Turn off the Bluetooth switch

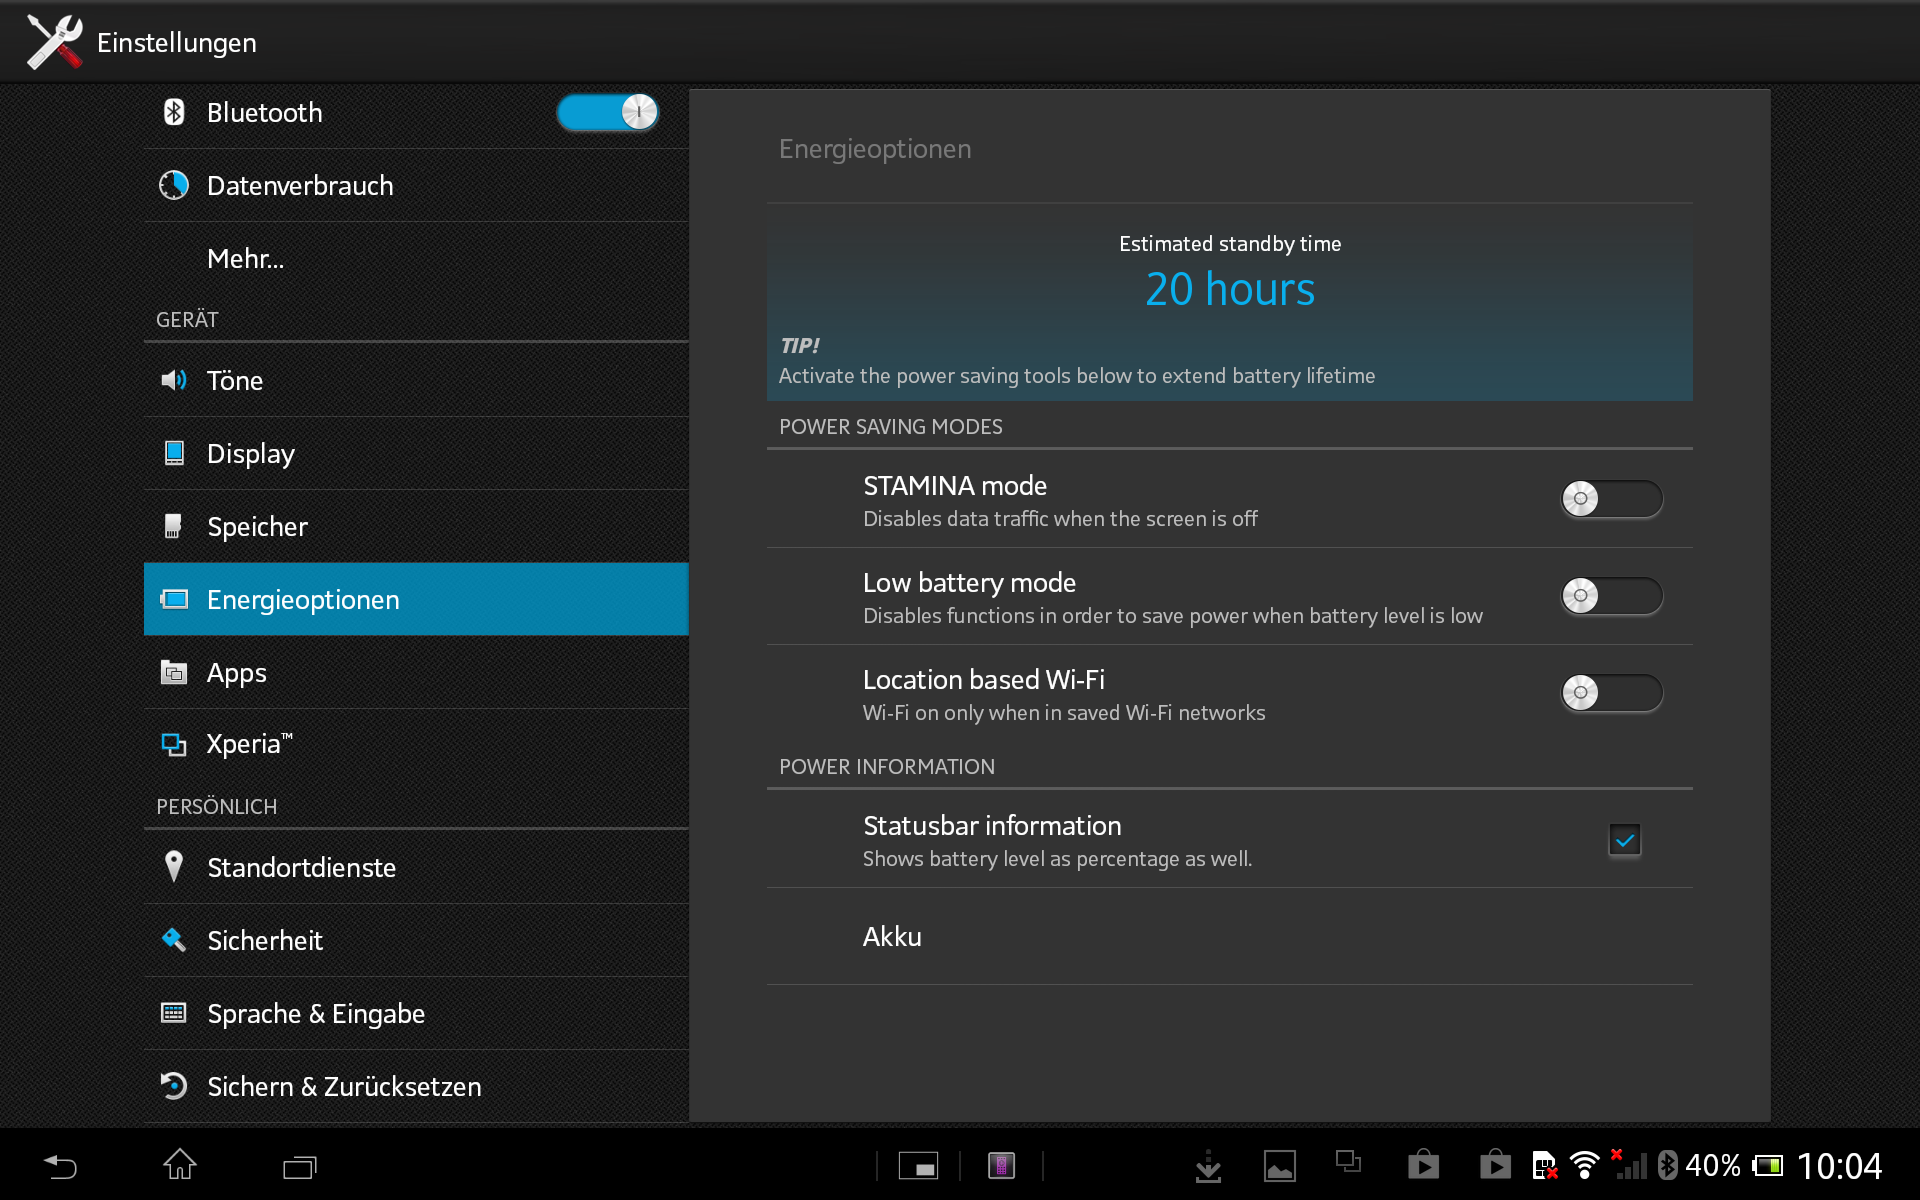point(607,112)
